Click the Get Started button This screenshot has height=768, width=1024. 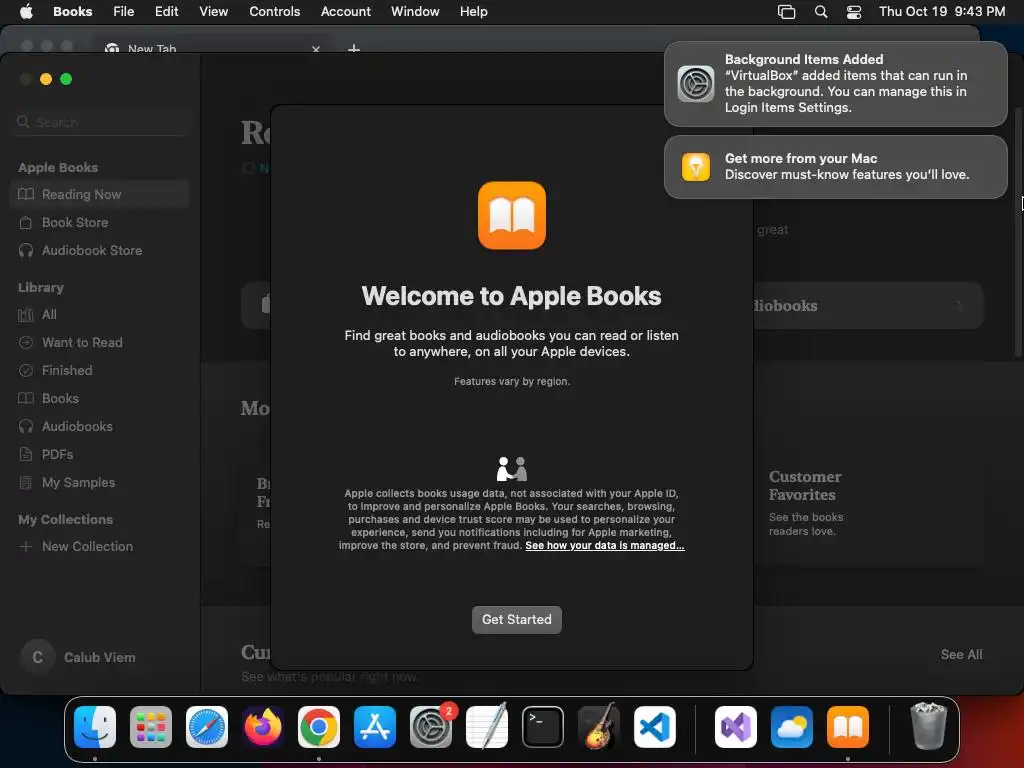[517, 619]
